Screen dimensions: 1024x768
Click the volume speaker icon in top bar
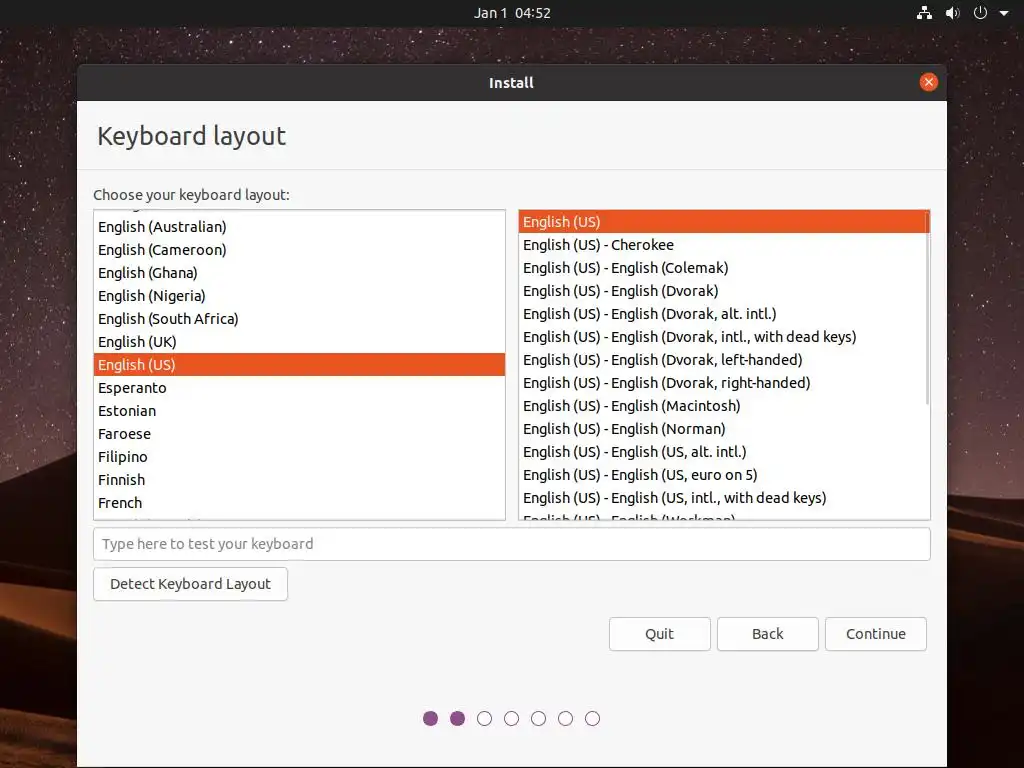coord(953,12)
